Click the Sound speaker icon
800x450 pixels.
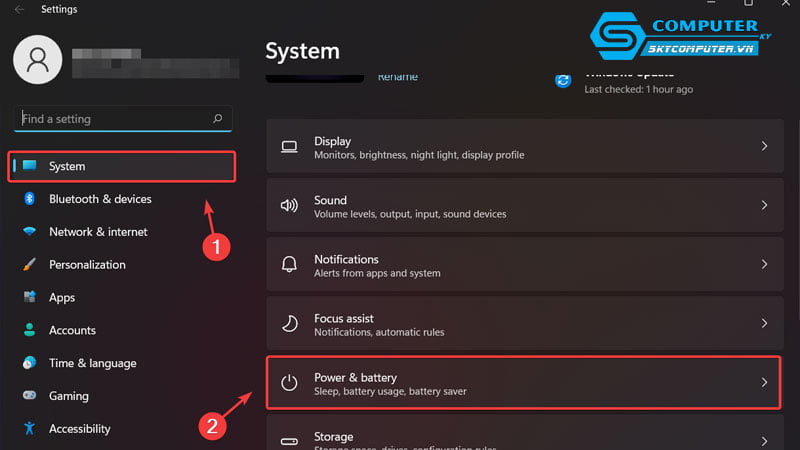coord(289,205)
